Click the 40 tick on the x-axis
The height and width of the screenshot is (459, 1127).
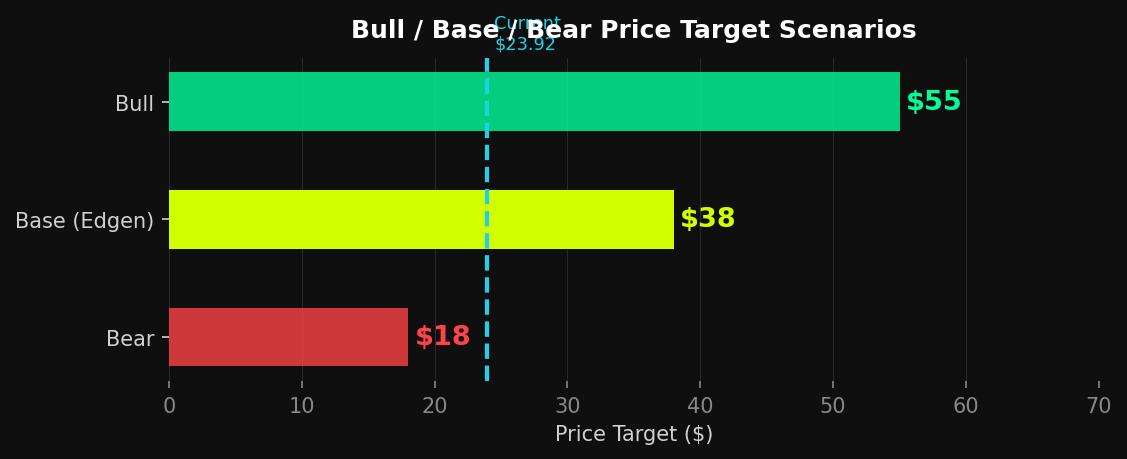tap(700, 406)
